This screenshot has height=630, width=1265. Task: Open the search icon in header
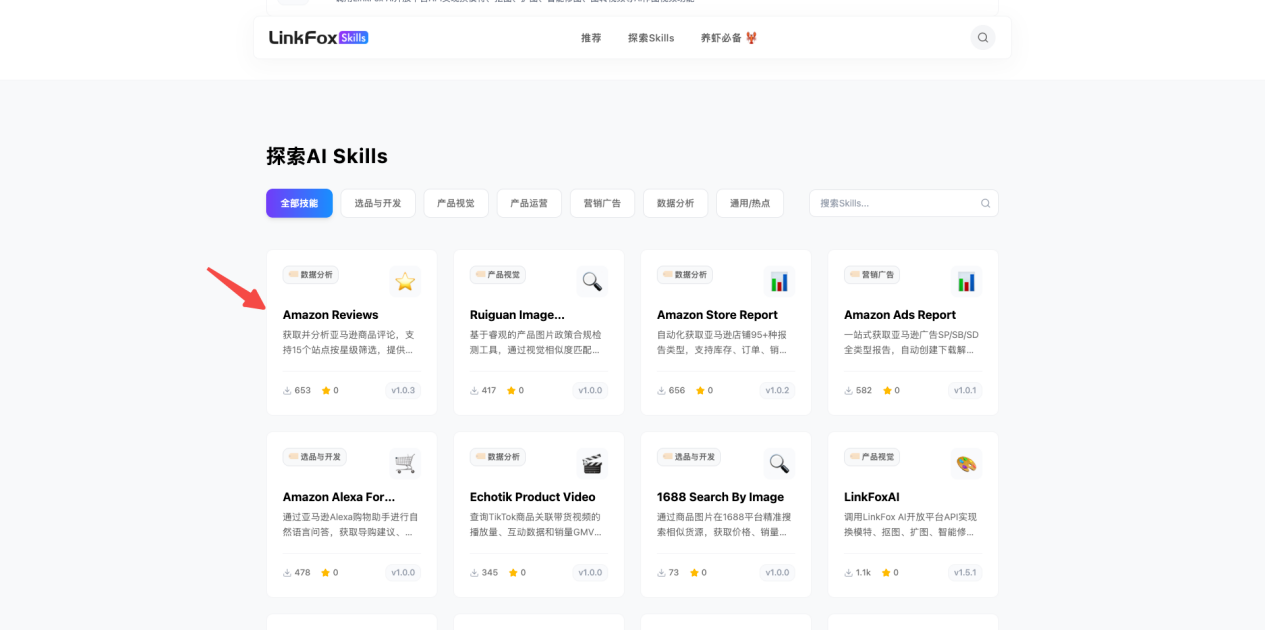point(983,37)
